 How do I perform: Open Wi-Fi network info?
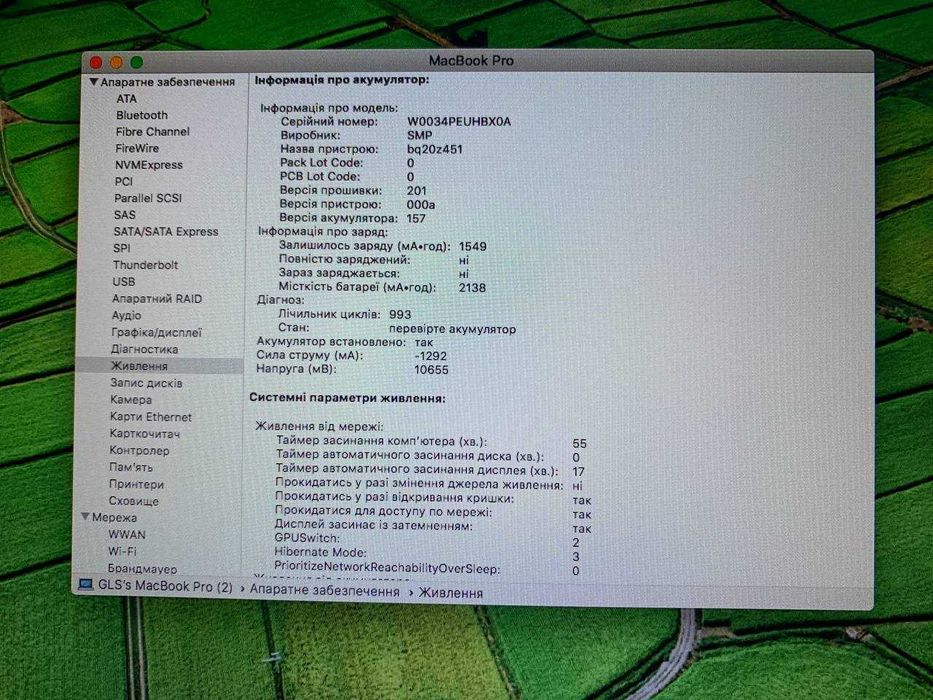[122, 551]
